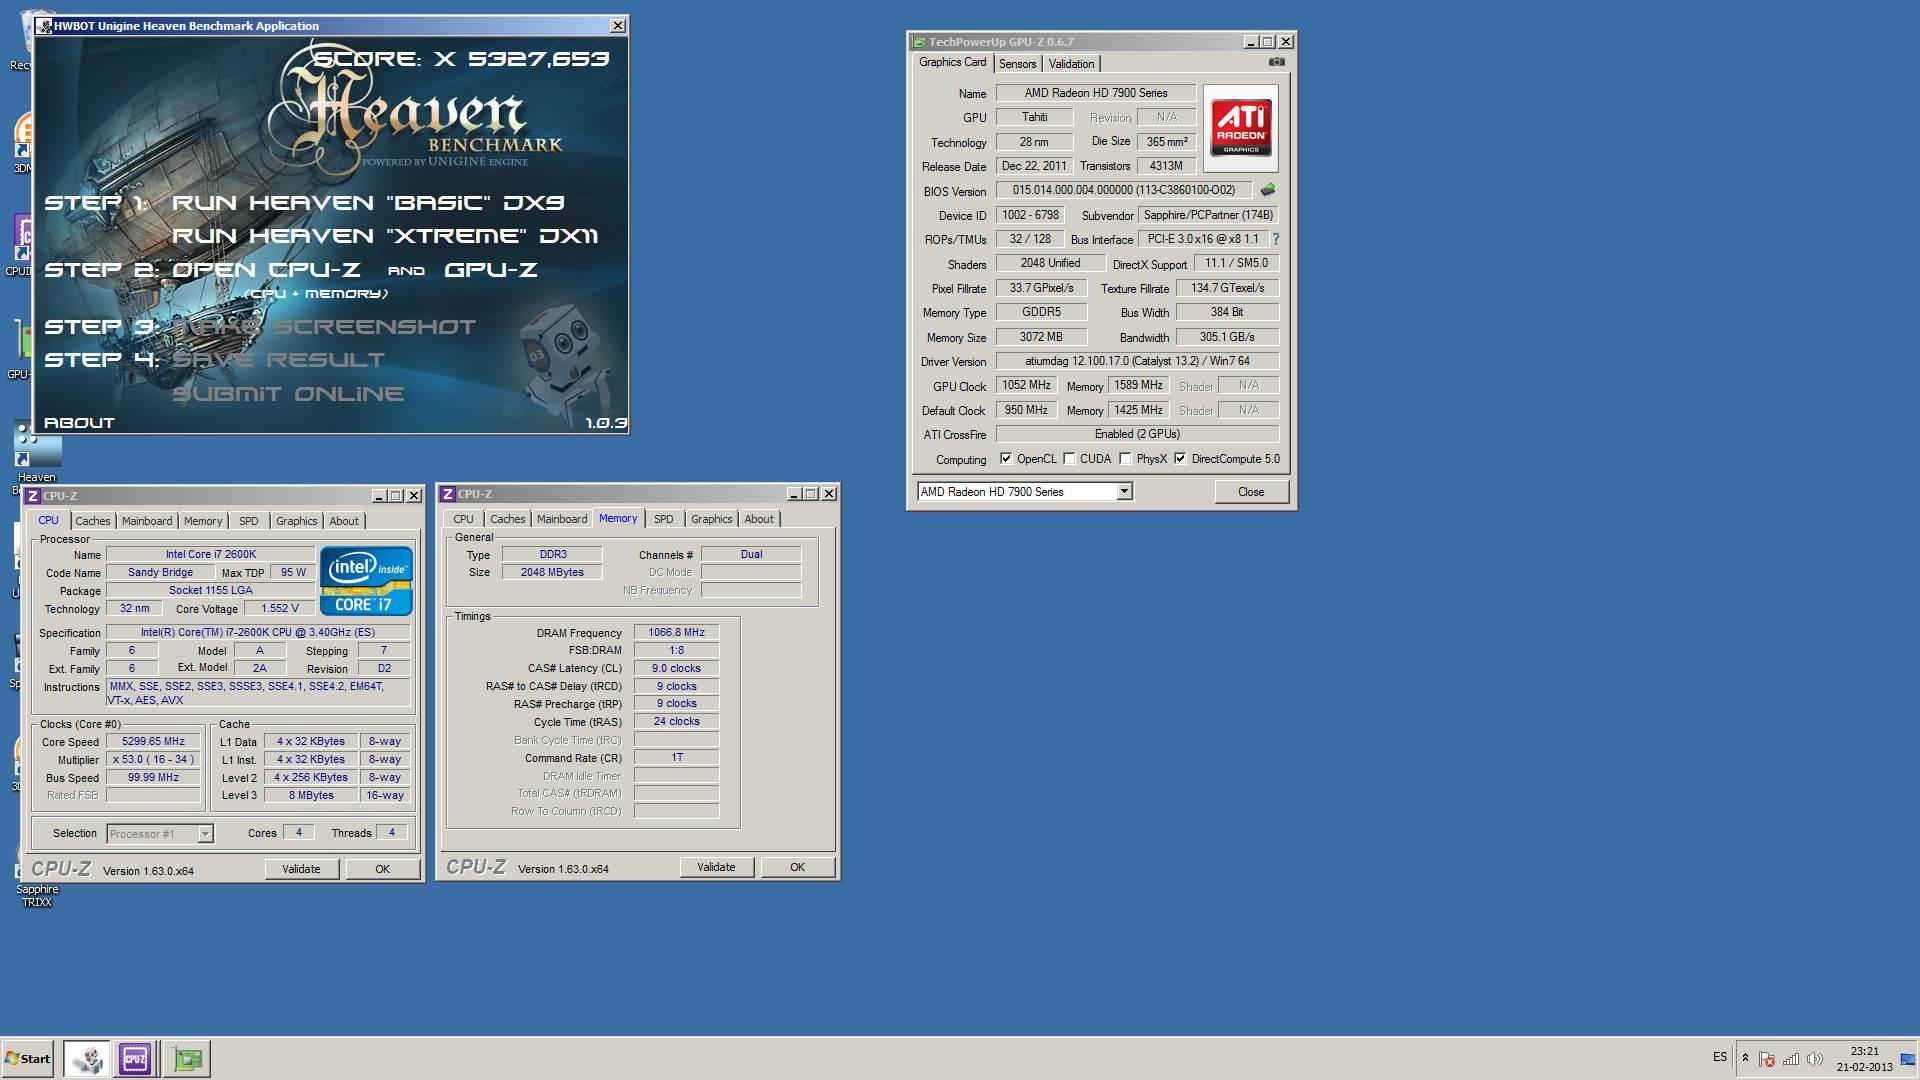1920x1080 pixels.
Task: Click the ES language indicator in taskbar
Action: 1720,1057
